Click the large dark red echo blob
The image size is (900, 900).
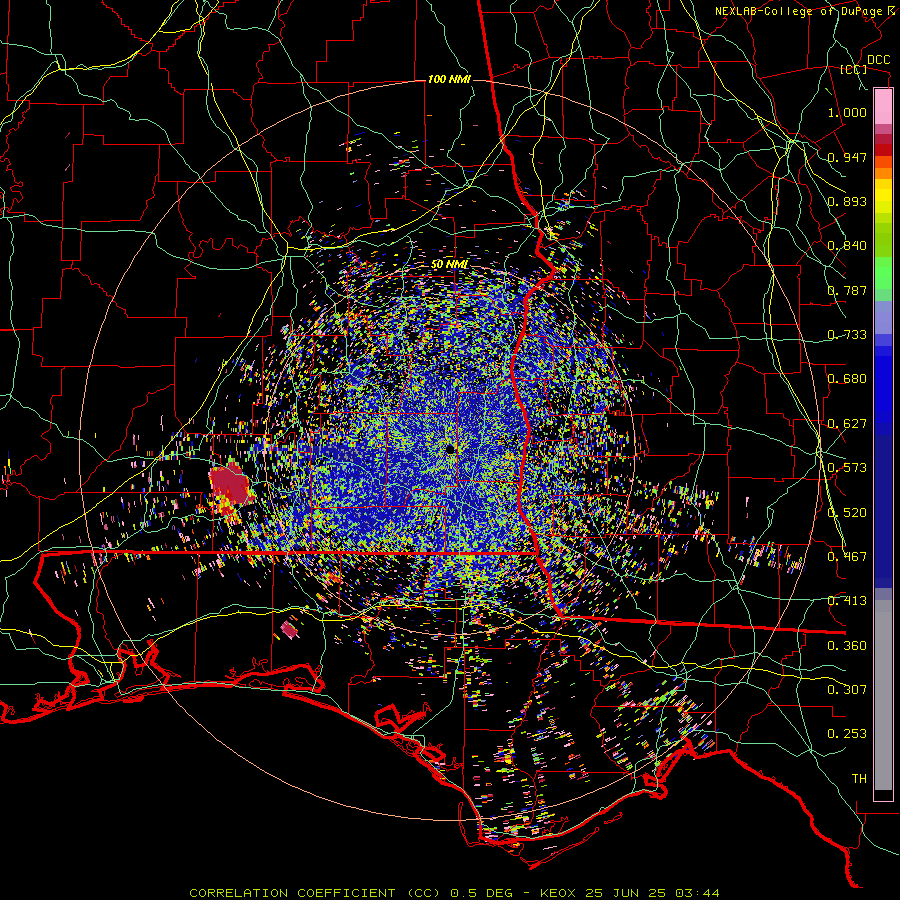[x=230, y=485]
